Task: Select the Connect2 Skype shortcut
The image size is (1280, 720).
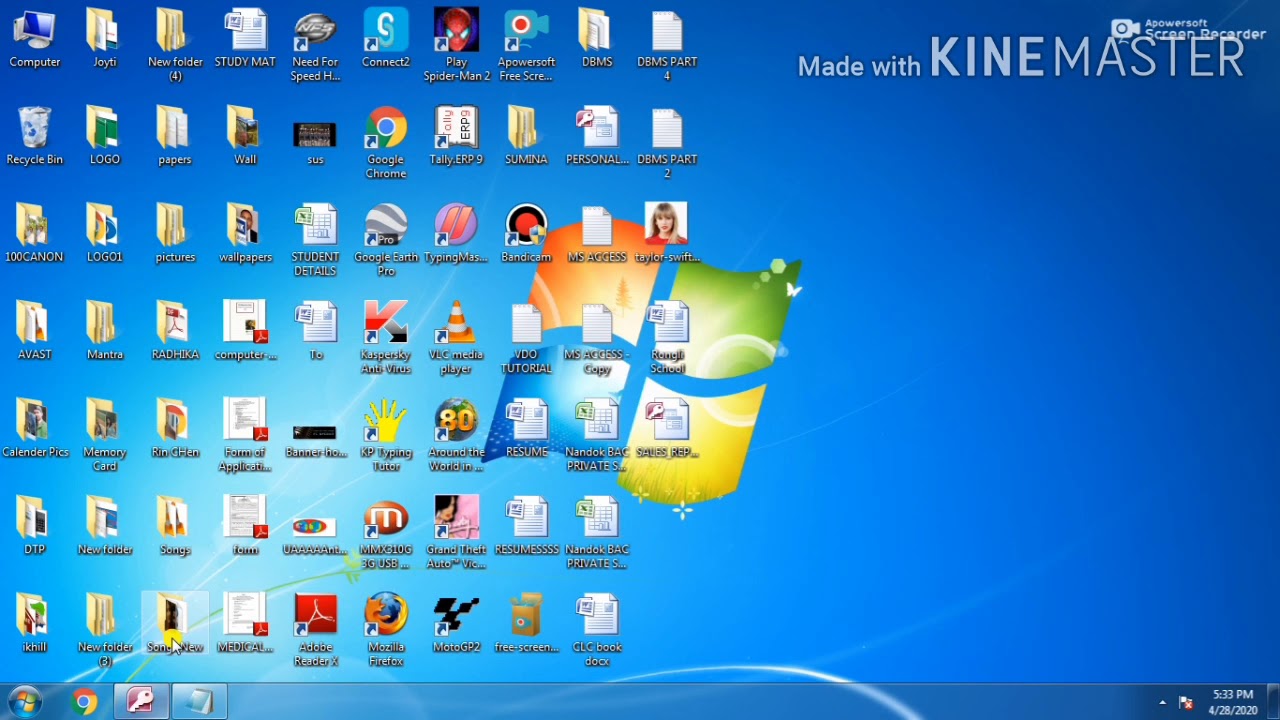Action: (x=386, y=40)
